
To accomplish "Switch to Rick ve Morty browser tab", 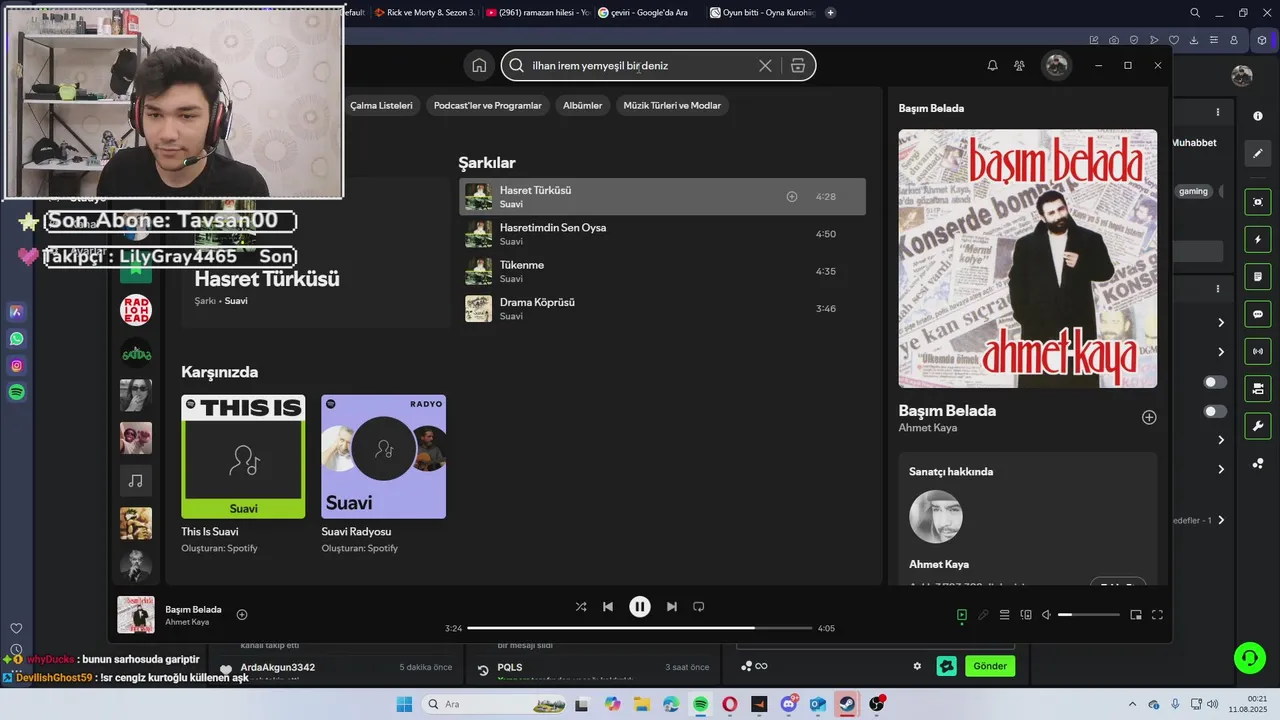I will (x=428, y=13).
